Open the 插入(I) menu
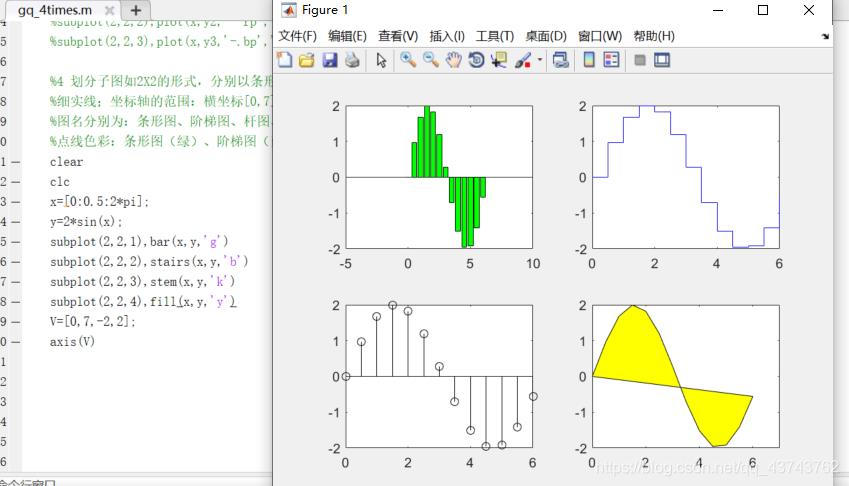 [x=447, y=36]
